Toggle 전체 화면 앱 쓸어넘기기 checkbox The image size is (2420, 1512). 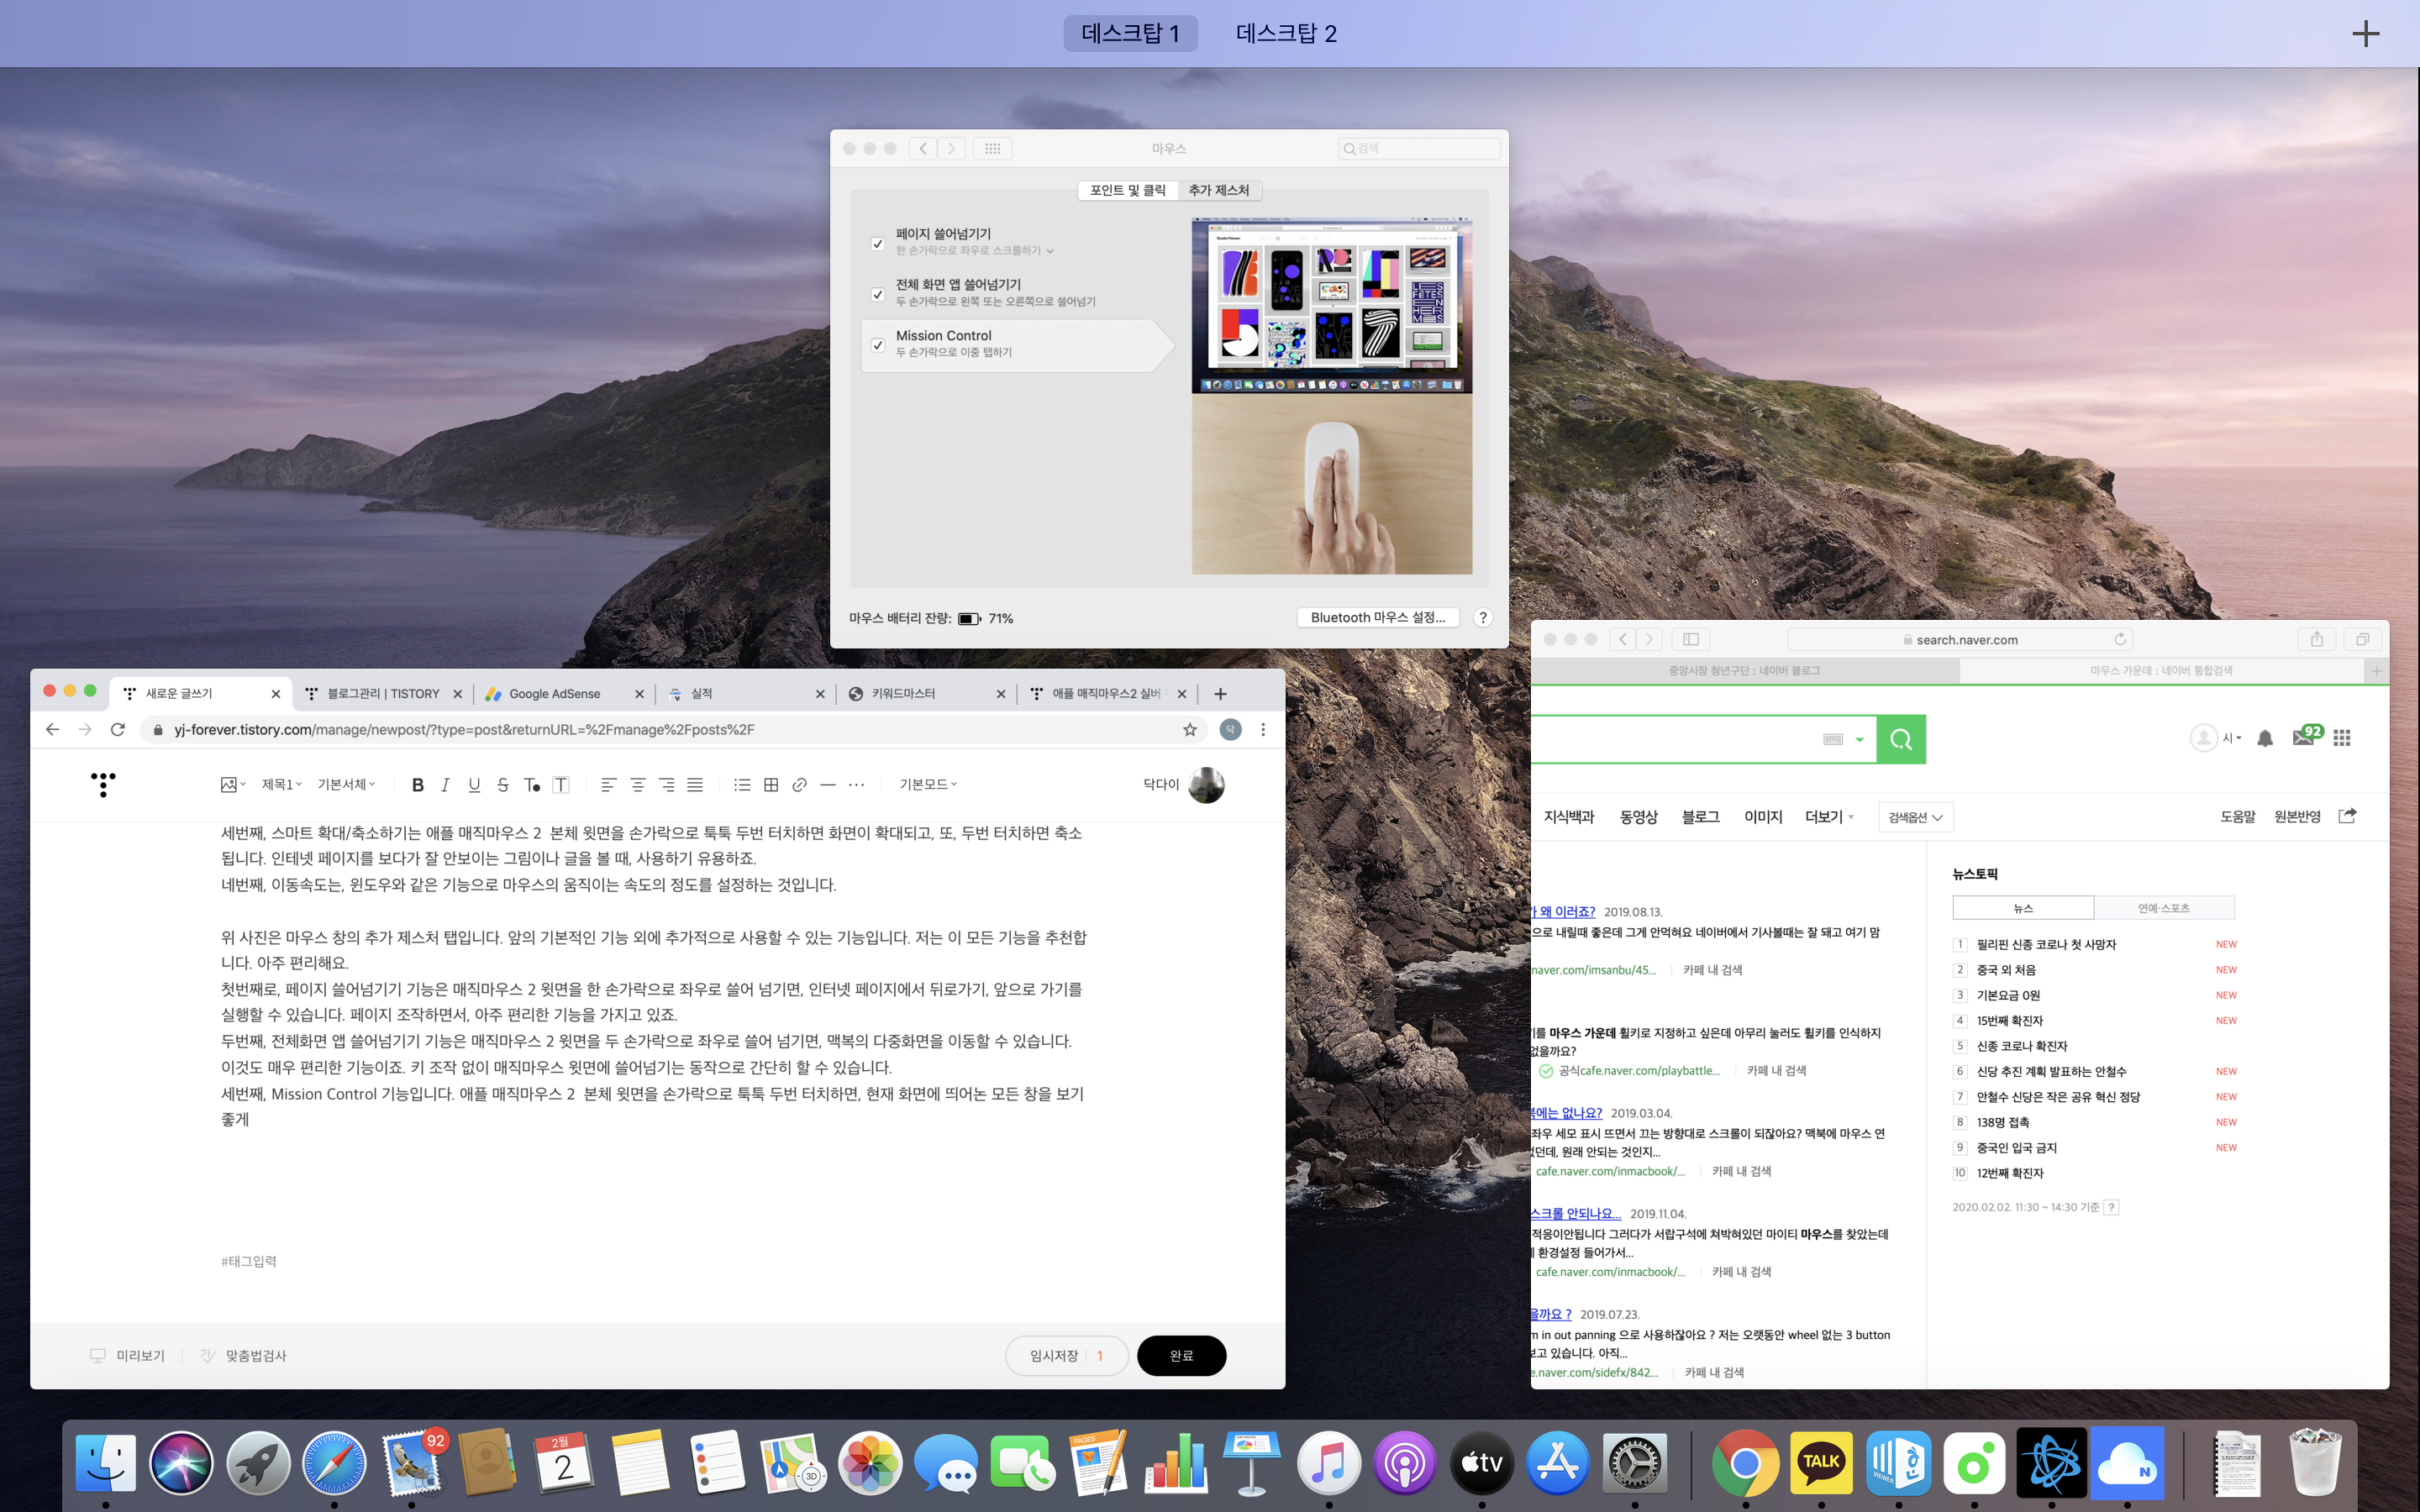click(878, 294)
